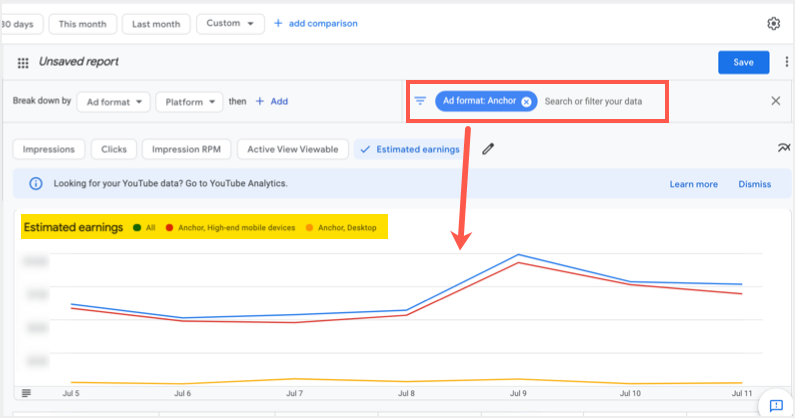The height and width of the screenshot is (418, 795).
Task: Open the three-dot more options menu
Action: pyautogui.click(x=786, y=62)
